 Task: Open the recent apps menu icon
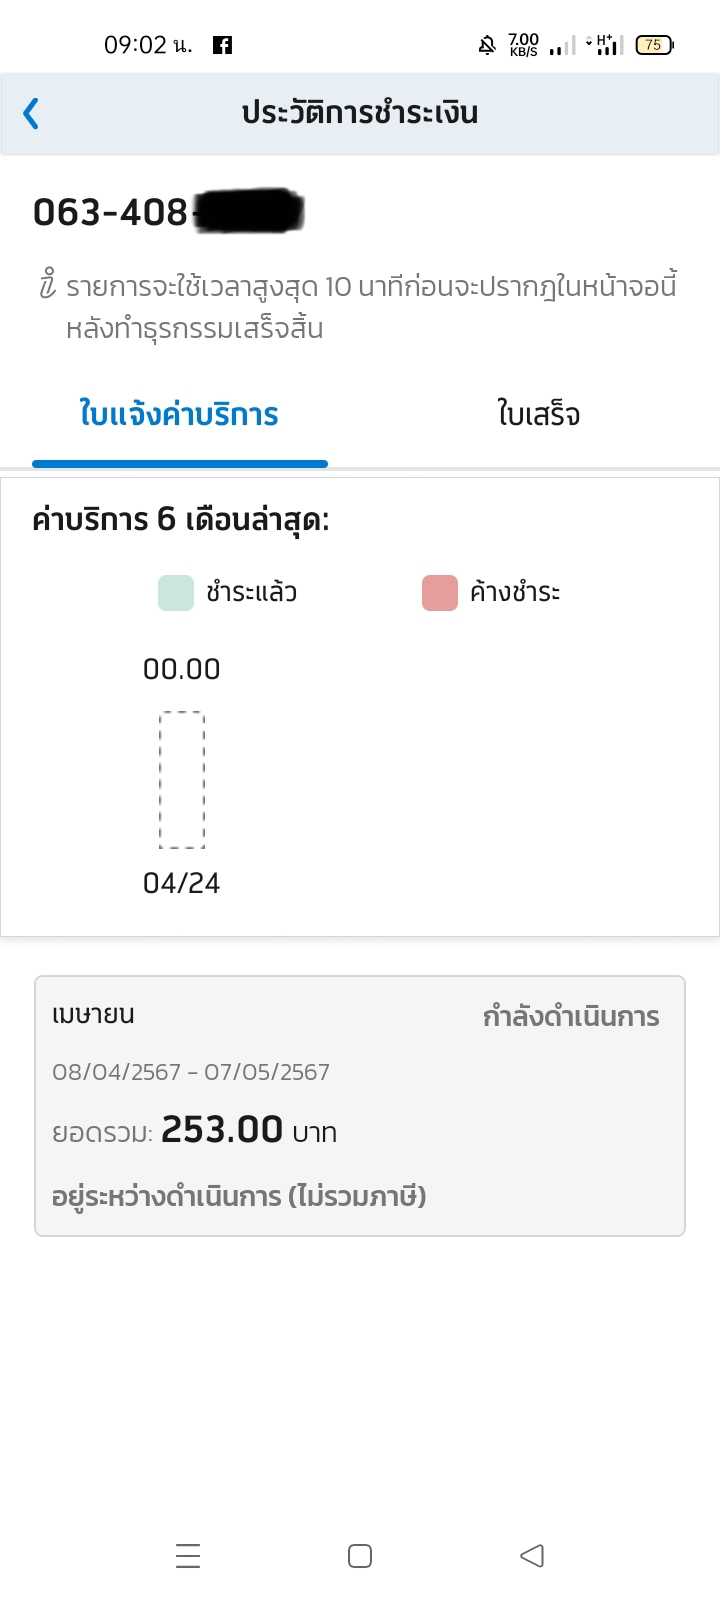pos(188,1556)
